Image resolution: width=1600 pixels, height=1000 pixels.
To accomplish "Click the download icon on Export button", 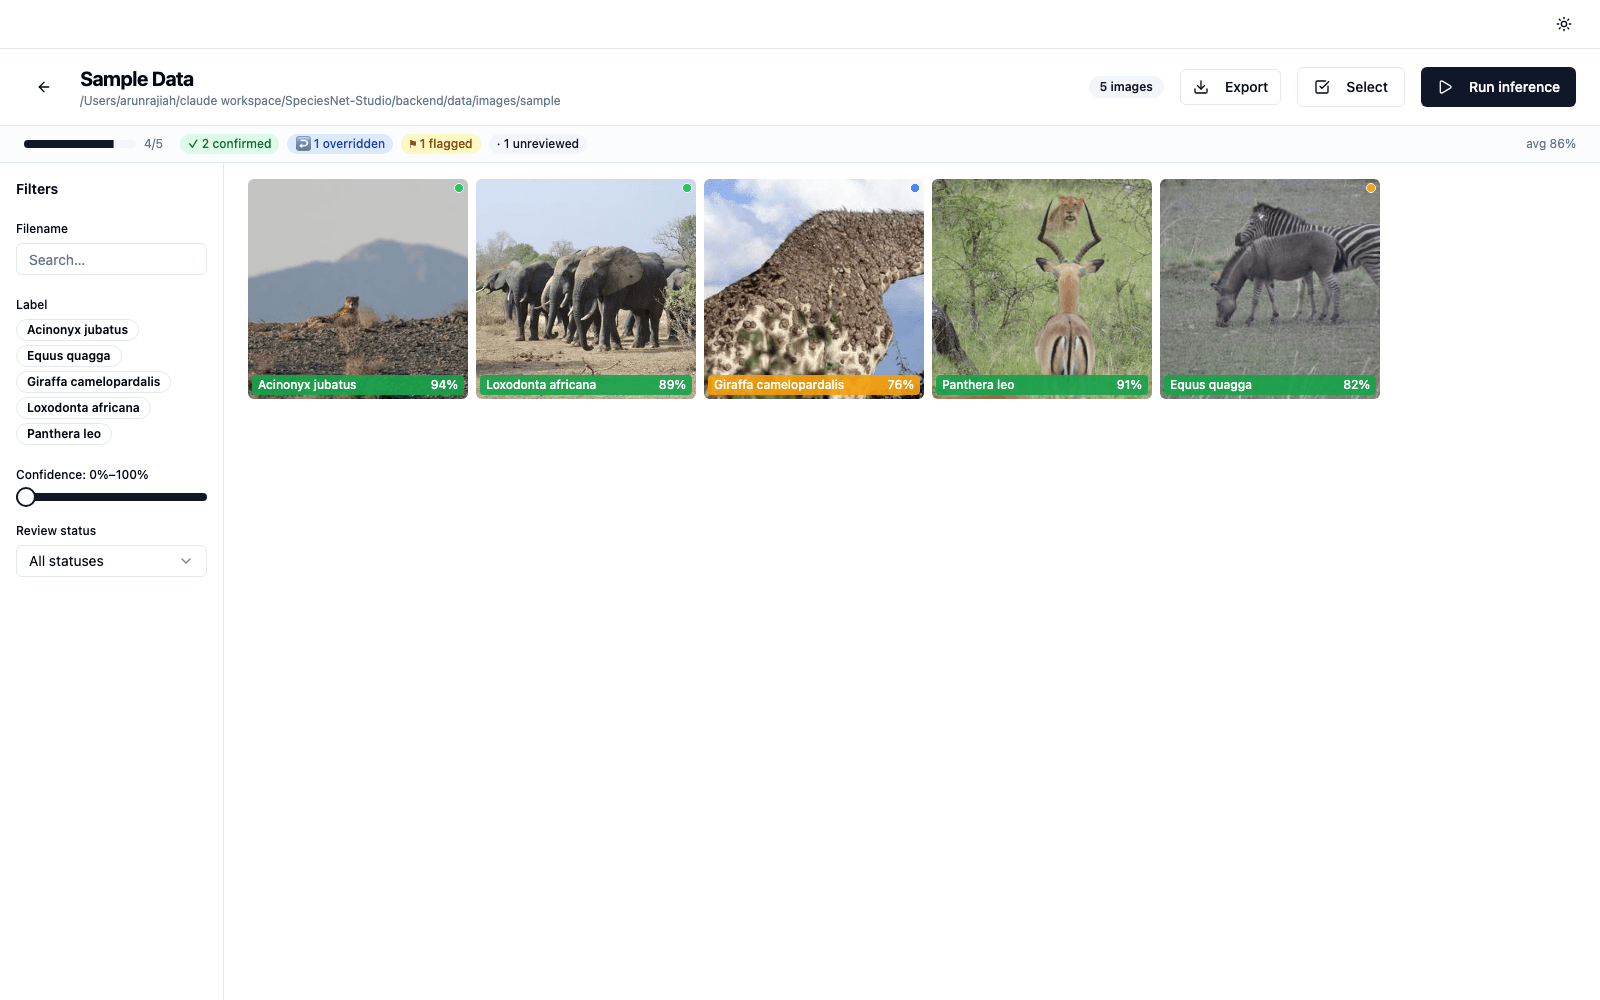I will 1201,87.
